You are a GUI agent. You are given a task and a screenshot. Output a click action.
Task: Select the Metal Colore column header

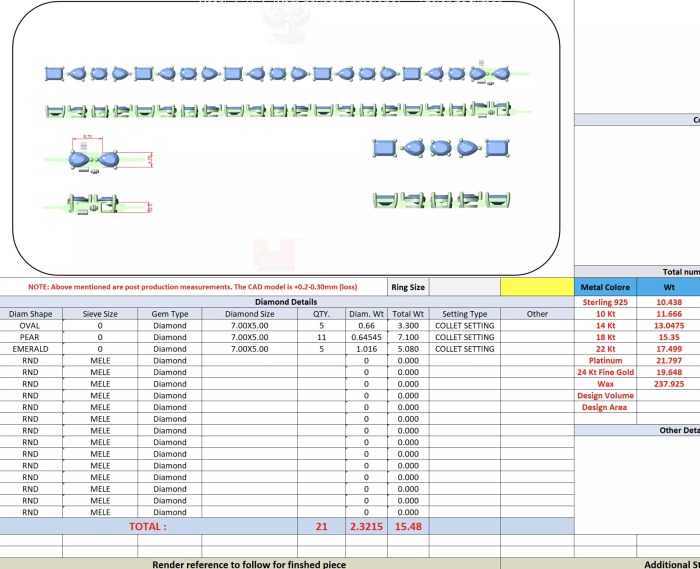pyautogui.click(x=605, y=287)
